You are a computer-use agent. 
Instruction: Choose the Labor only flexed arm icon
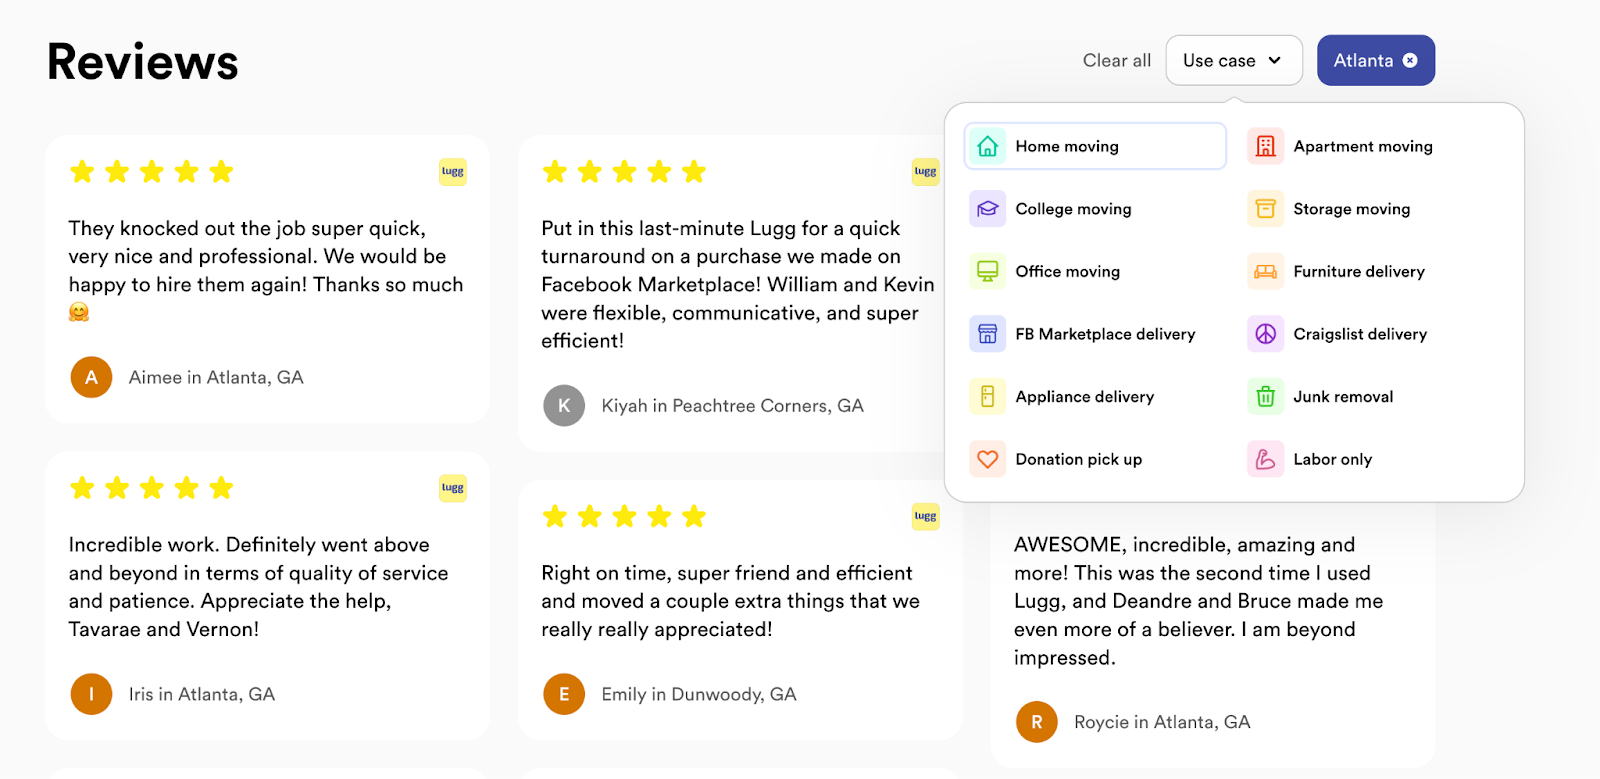coord(1265,459)
